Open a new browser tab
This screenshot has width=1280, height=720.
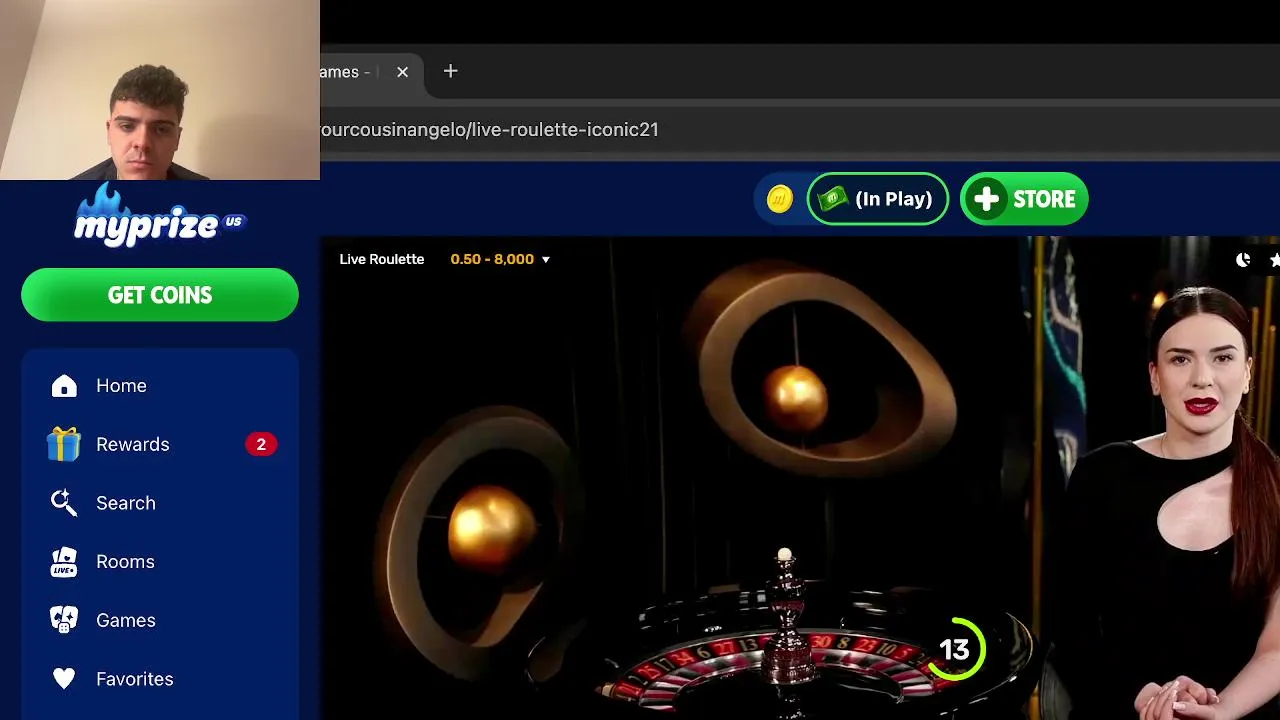(450, 71)
